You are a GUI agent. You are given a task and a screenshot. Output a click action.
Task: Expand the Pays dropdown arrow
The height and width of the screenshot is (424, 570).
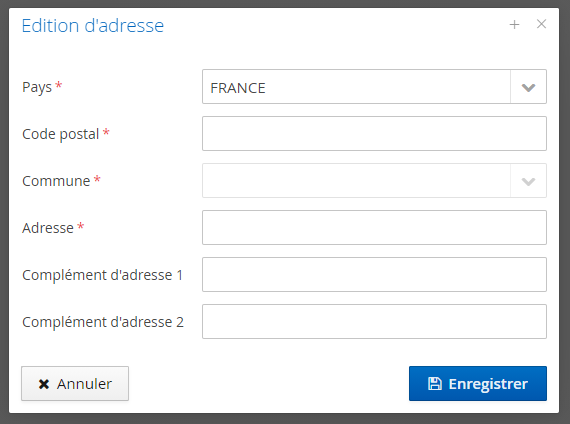528,87
